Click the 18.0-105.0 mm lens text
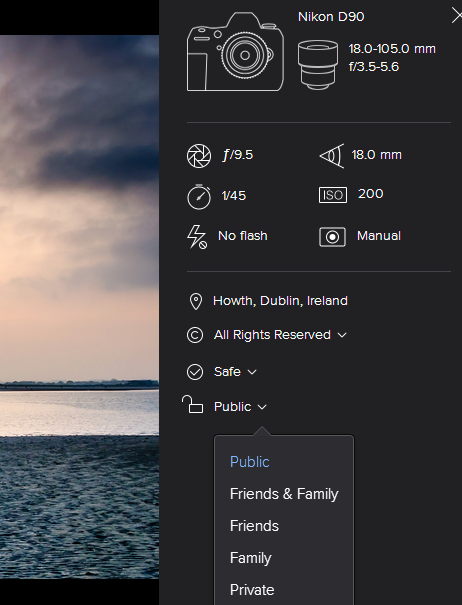 pyautogui.click(x=392, y=49)
